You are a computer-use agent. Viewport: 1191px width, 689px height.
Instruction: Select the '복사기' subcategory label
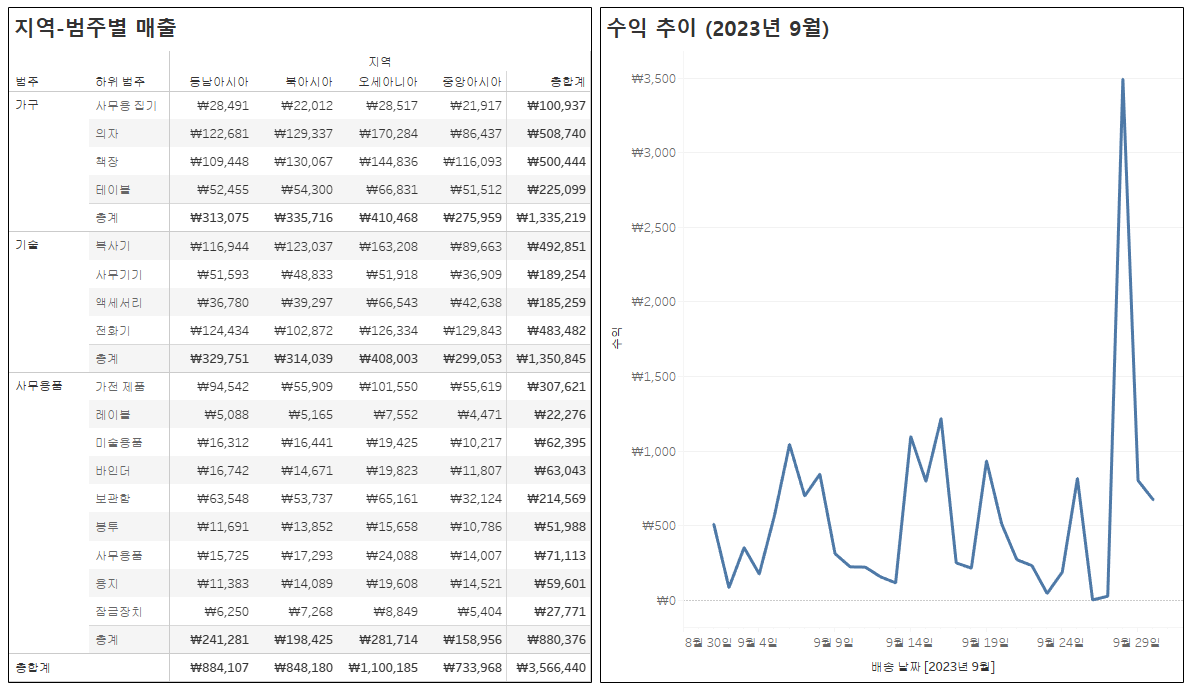pos(113,246)
